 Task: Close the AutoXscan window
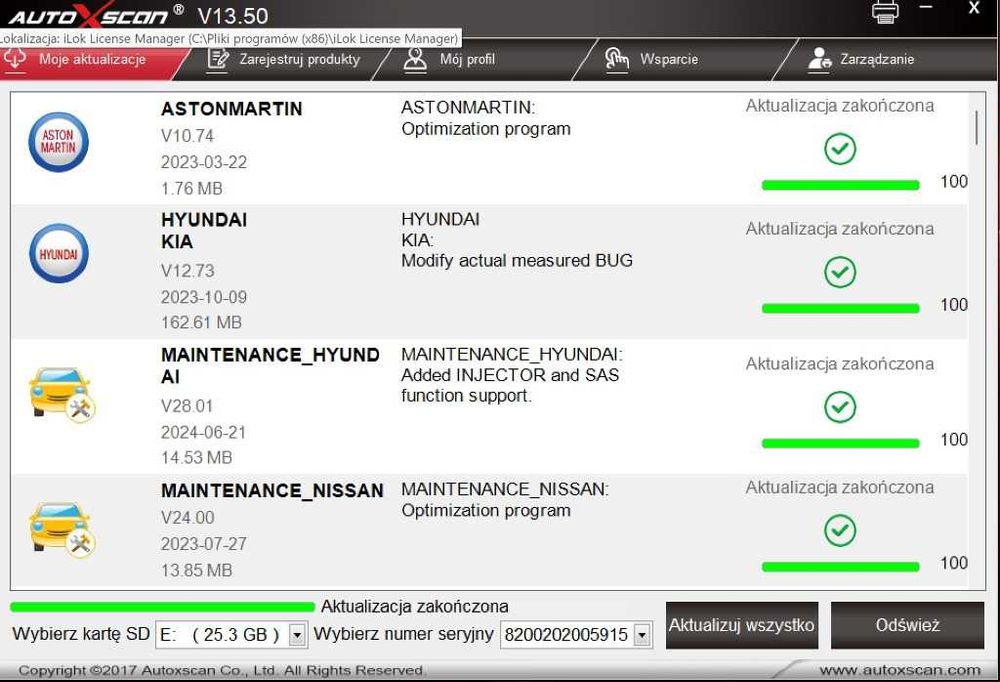tap(974, 8)
